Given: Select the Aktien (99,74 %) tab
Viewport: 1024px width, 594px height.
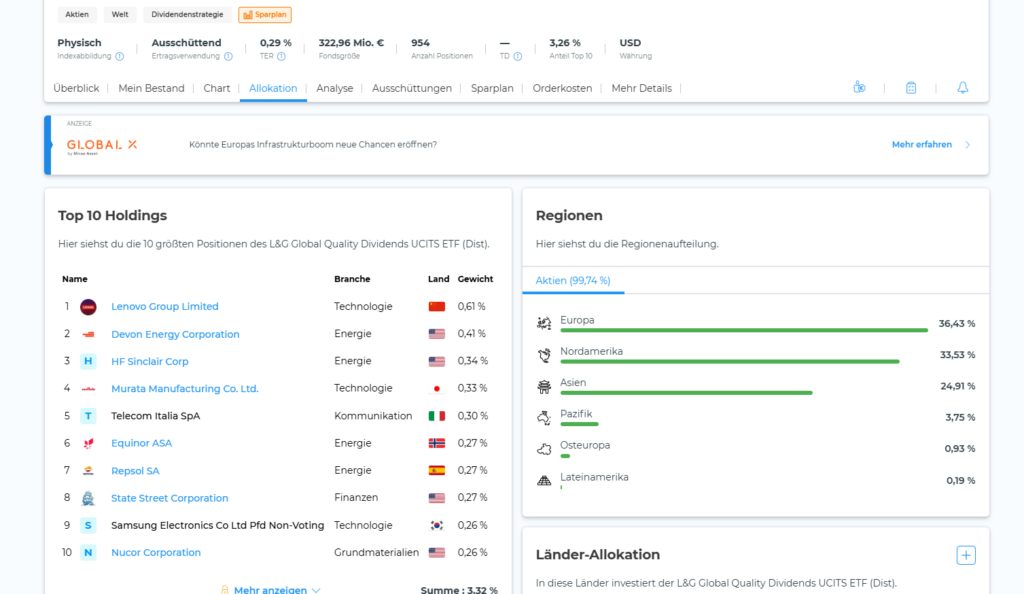Looking at the screenshot, I should [x=573, y=281].
